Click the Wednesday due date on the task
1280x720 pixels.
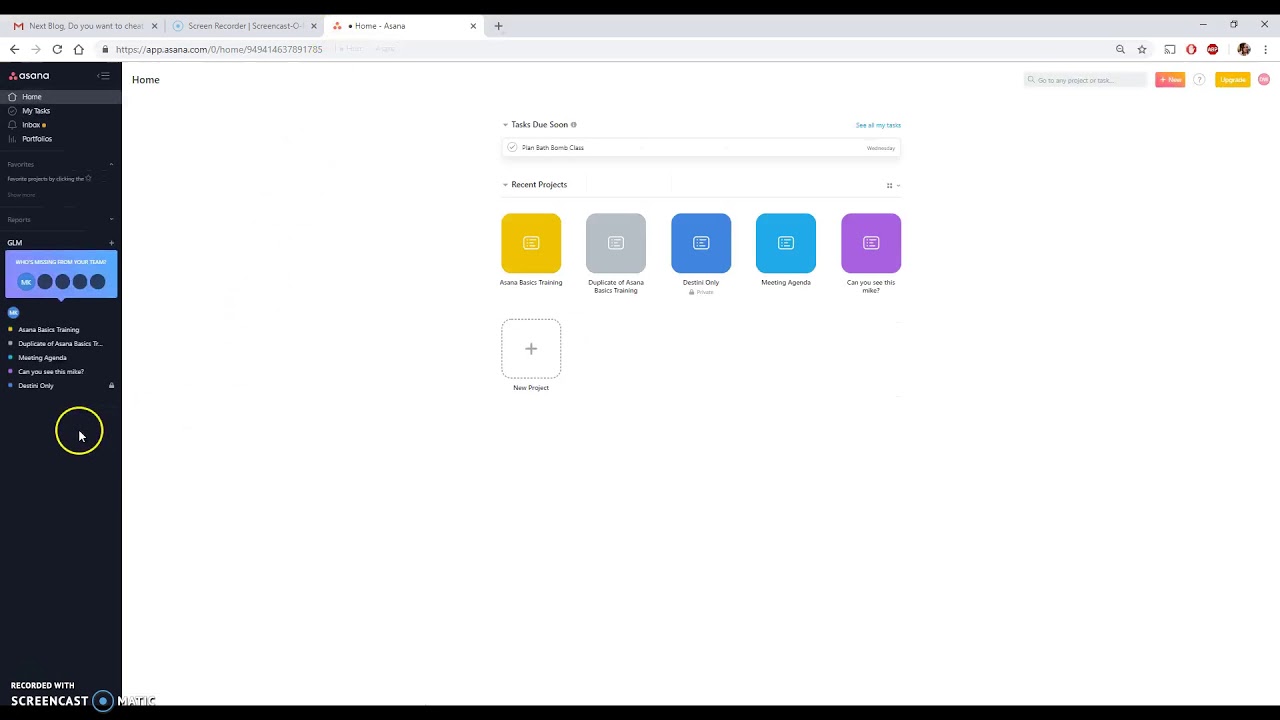pyautogui.click(x=880, y=148)
